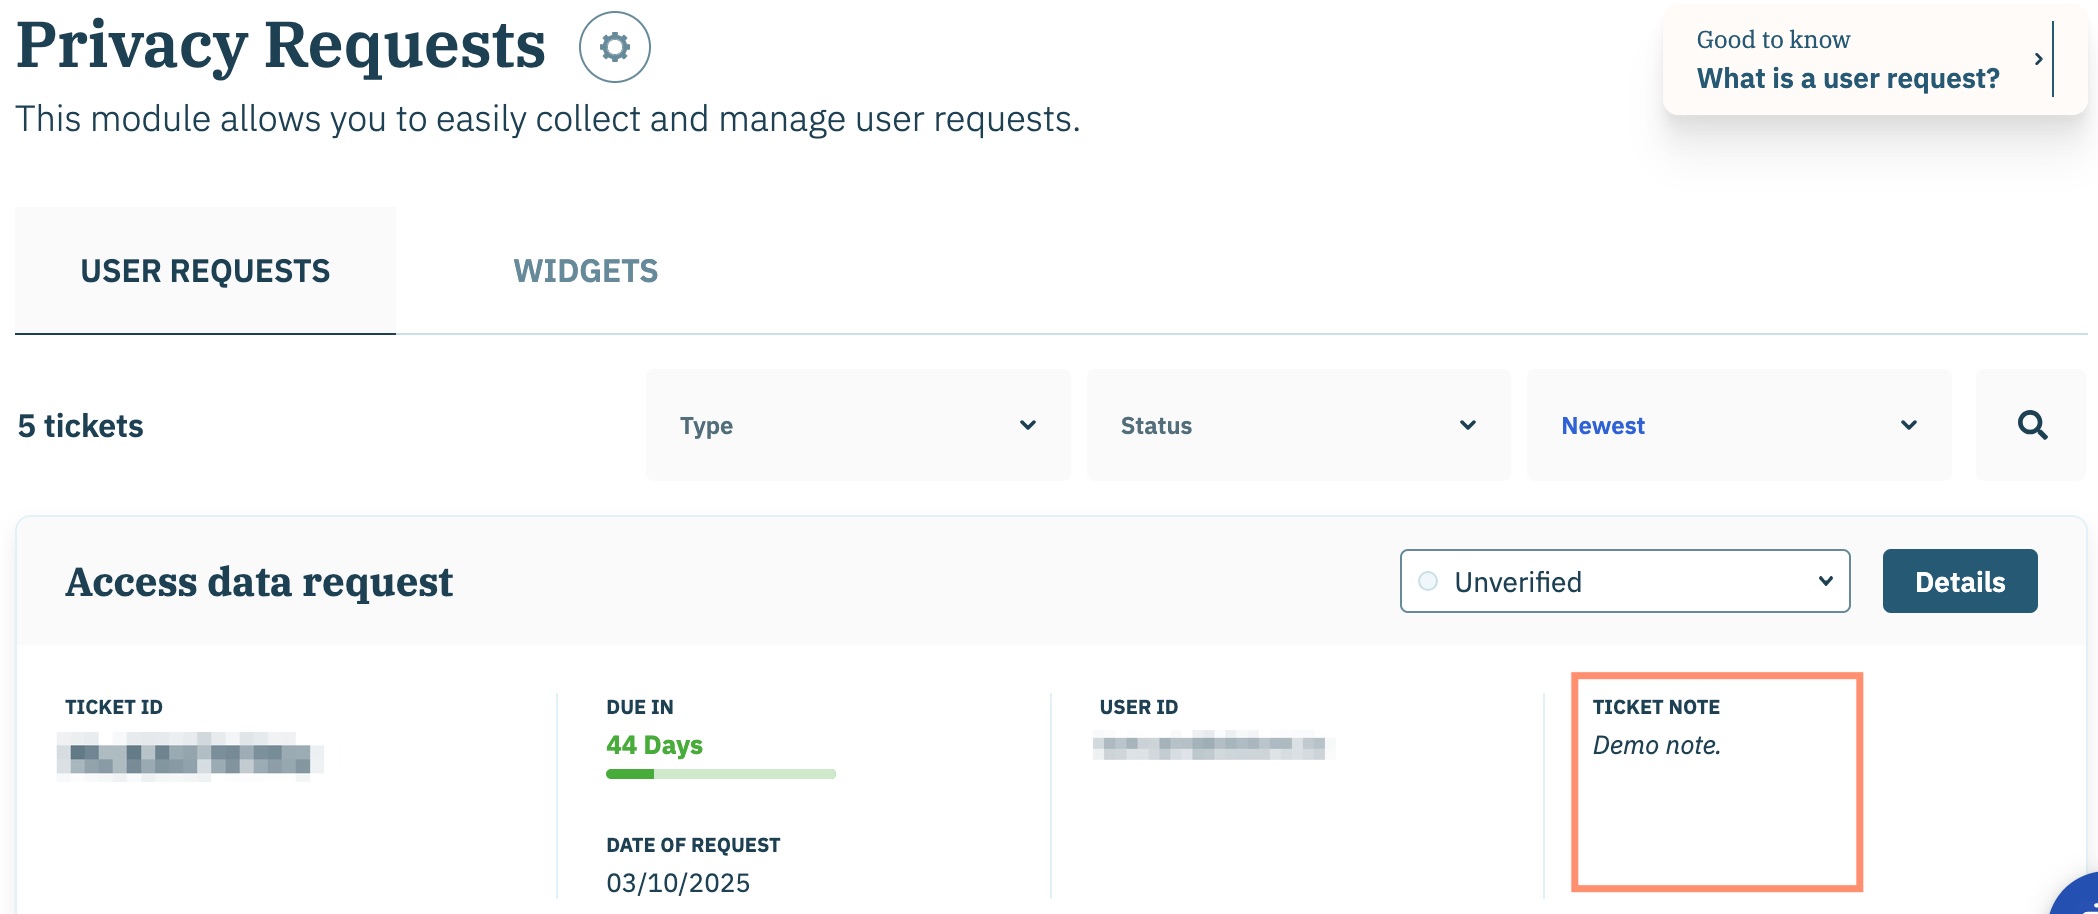Click the Access data request title
2098x914 pixels.
[x=259, y=582]
